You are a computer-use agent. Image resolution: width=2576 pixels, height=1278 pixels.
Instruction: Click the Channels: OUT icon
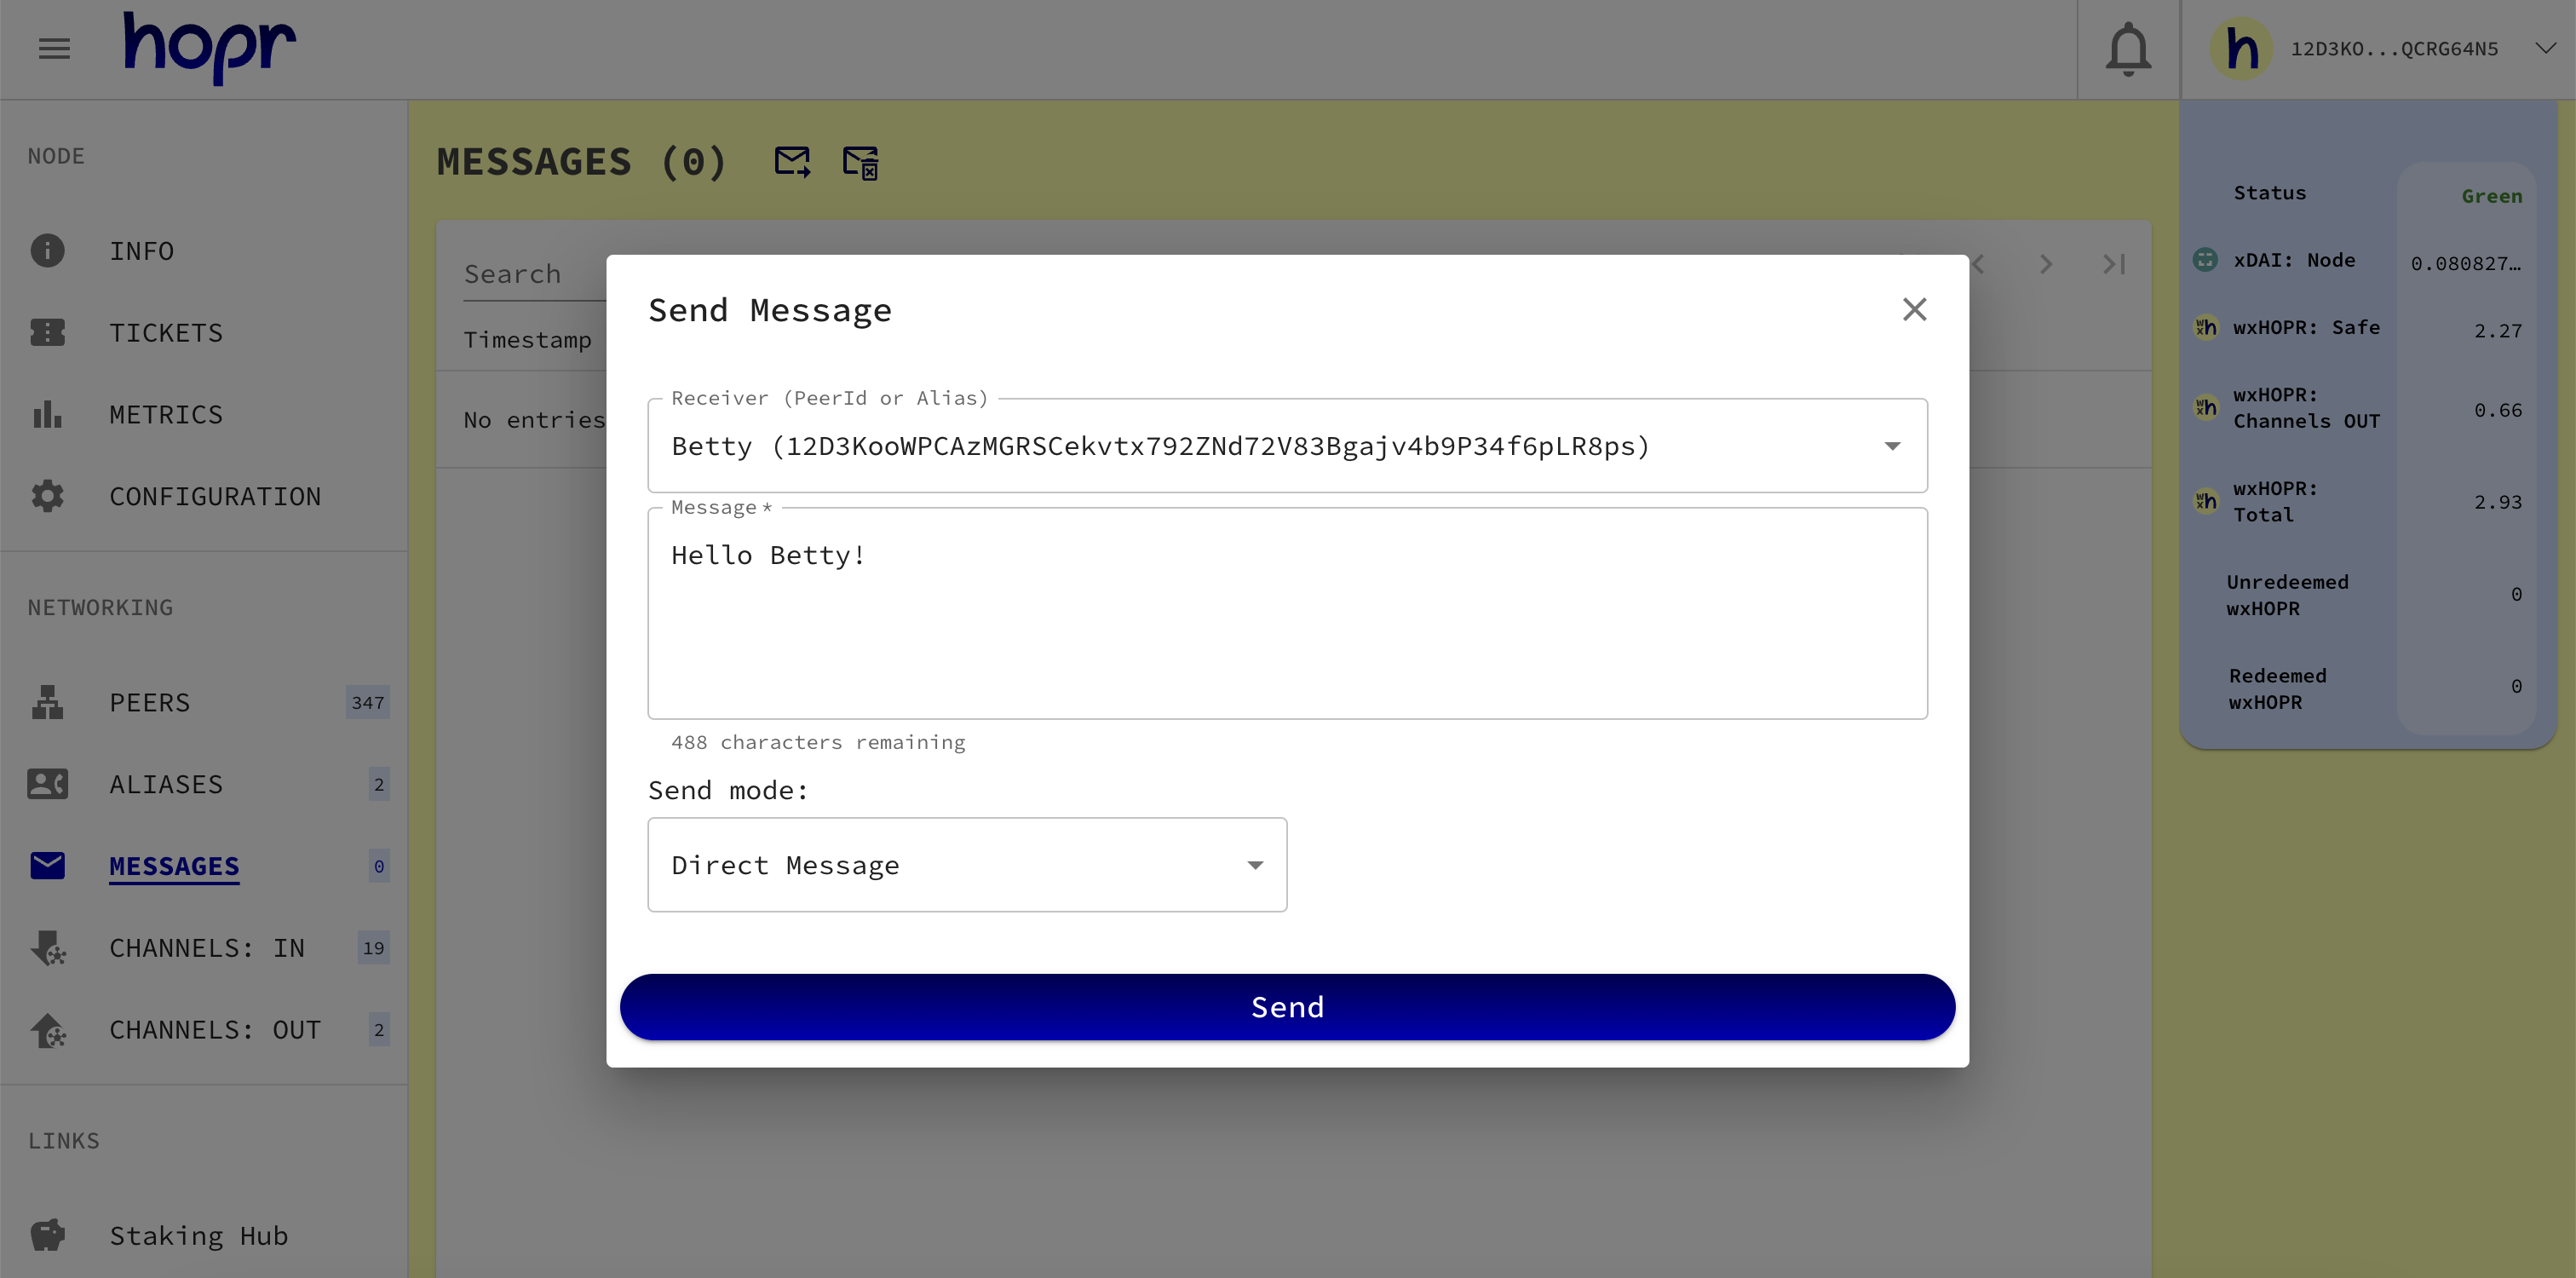point(47,1030)
